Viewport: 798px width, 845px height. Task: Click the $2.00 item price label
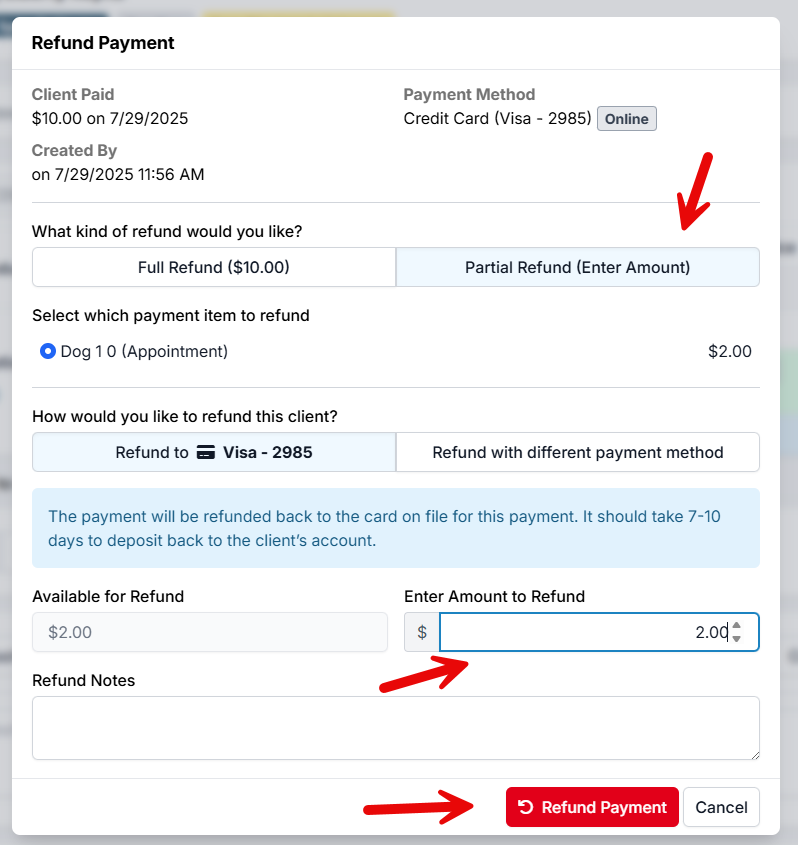(729, 352)
